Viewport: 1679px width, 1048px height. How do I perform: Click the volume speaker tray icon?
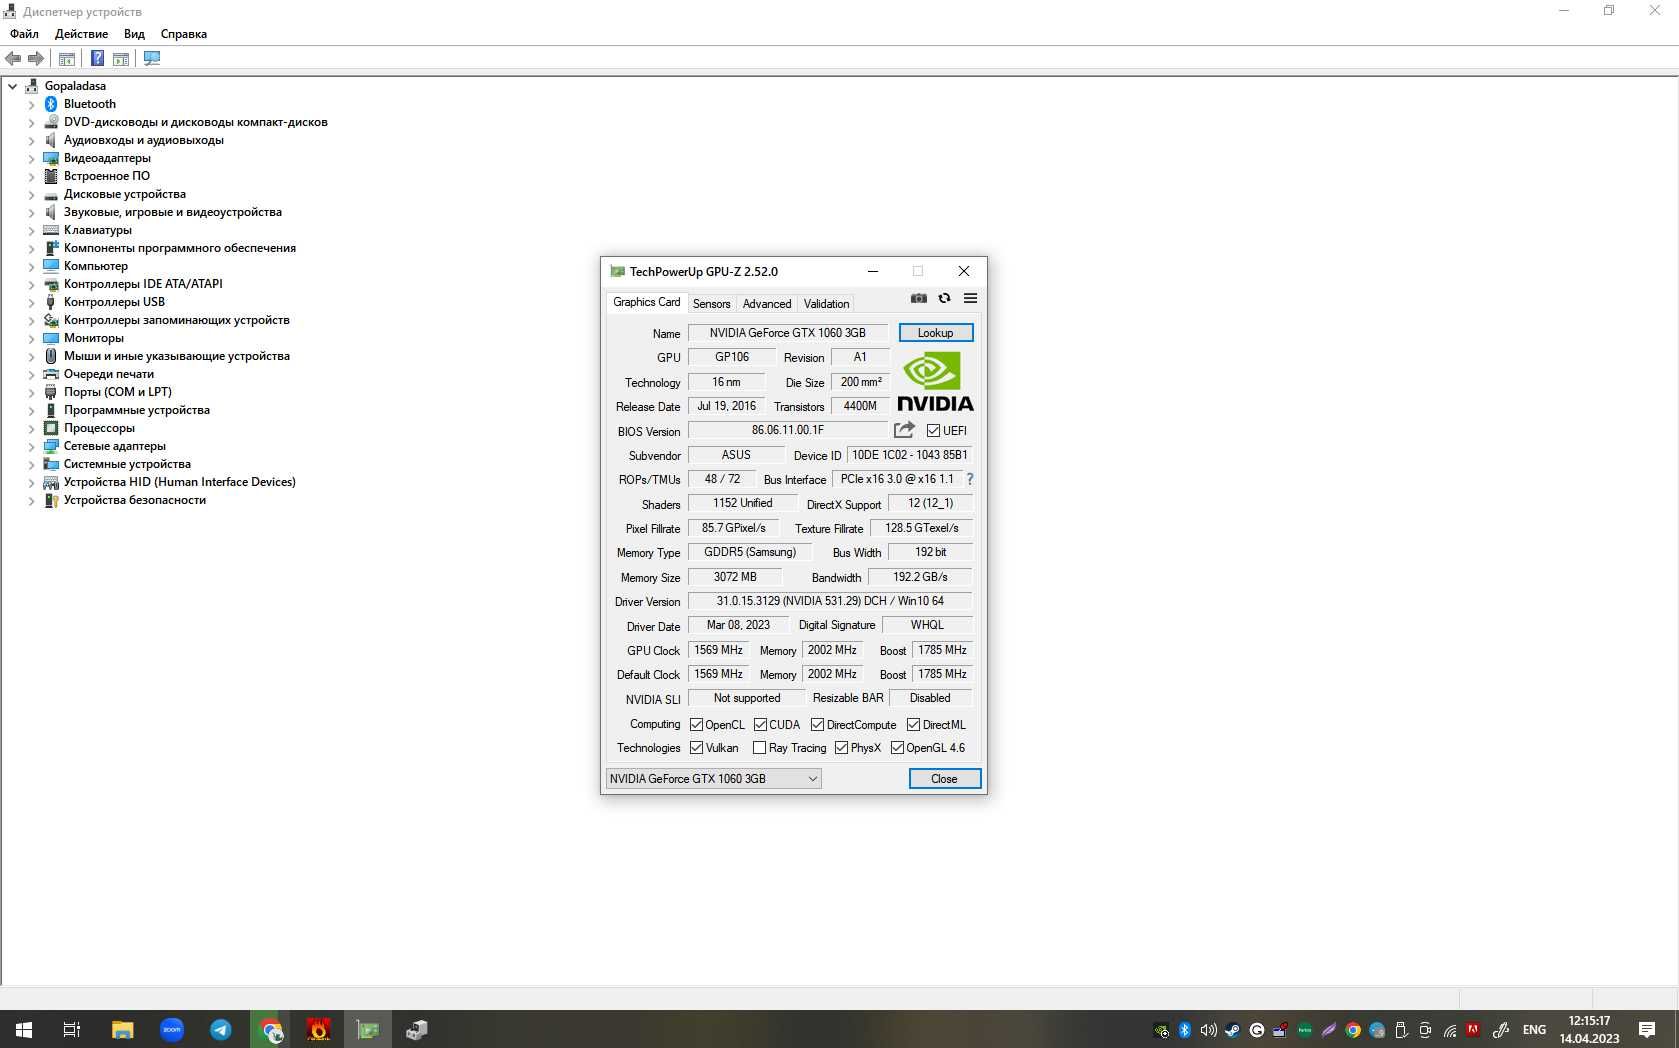coord(1208,1030)
